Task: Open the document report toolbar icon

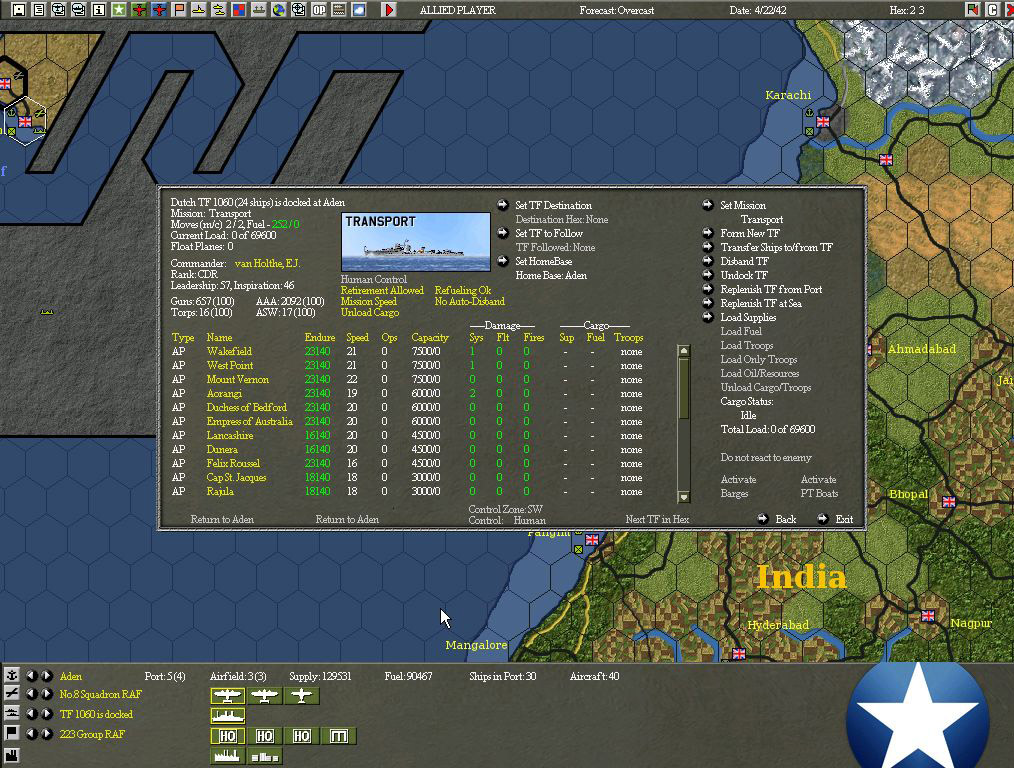Action: click(38, 10)
